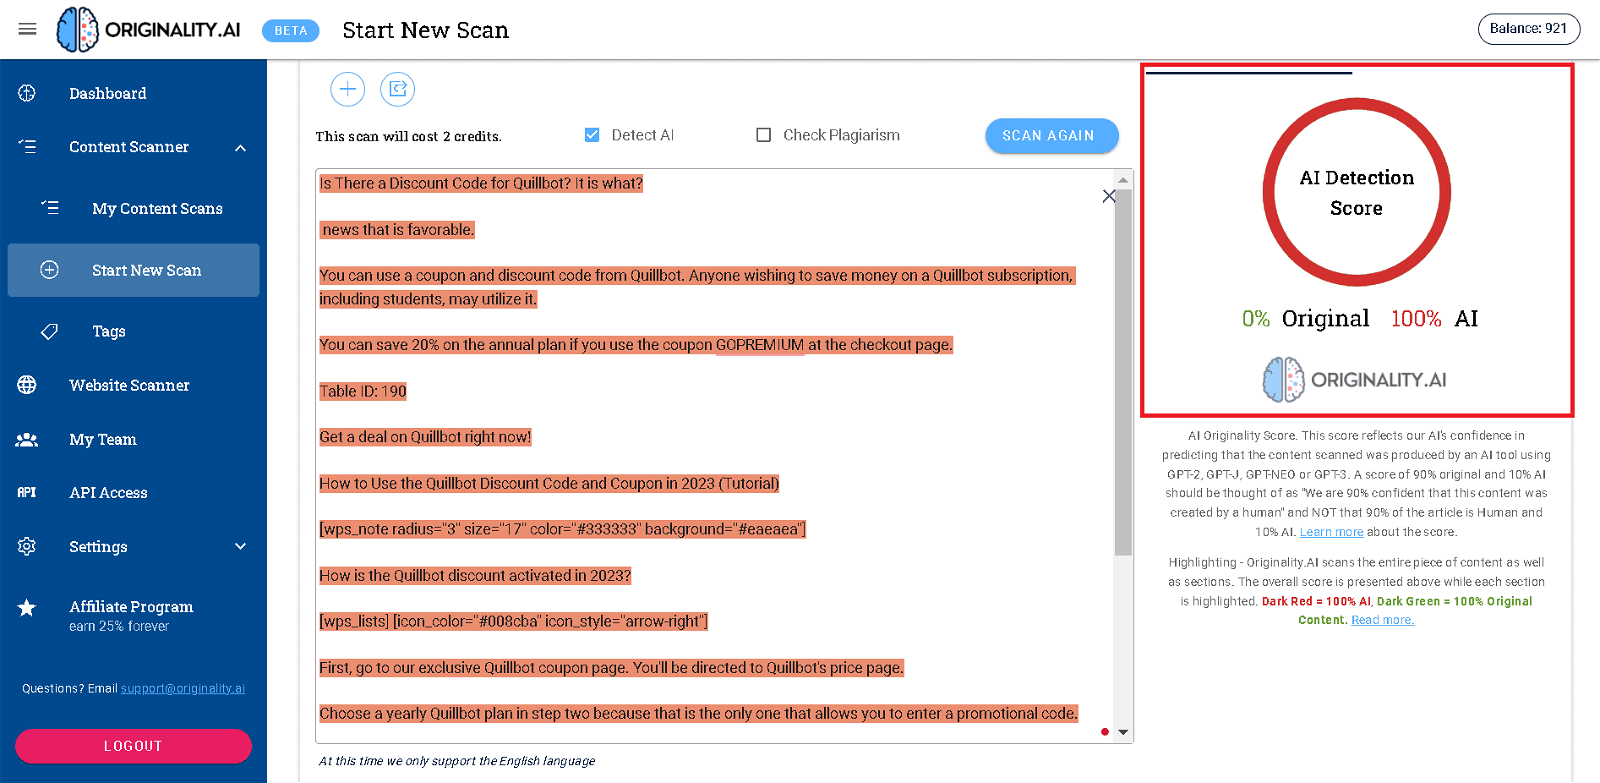Click the My Content Scans list icon

click(50, 208)
